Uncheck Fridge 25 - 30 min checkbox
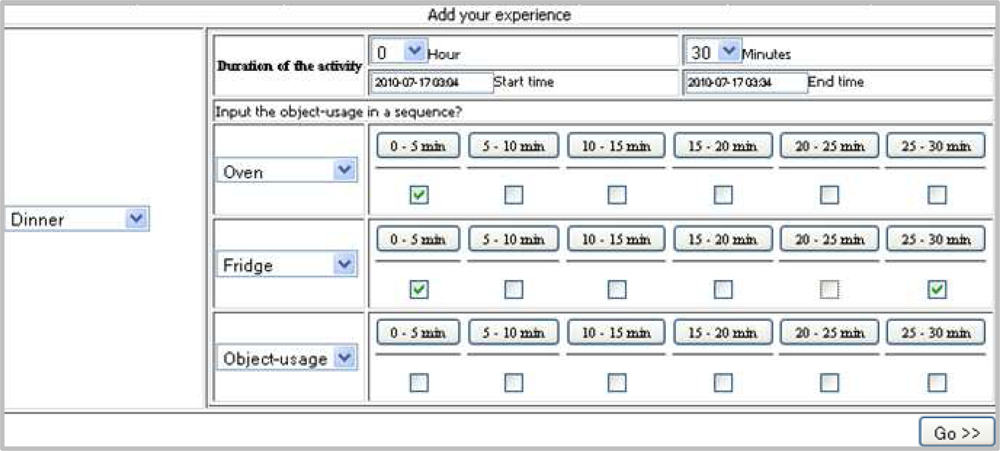Viewport: 1000px width, 451px height. (937, 290)
